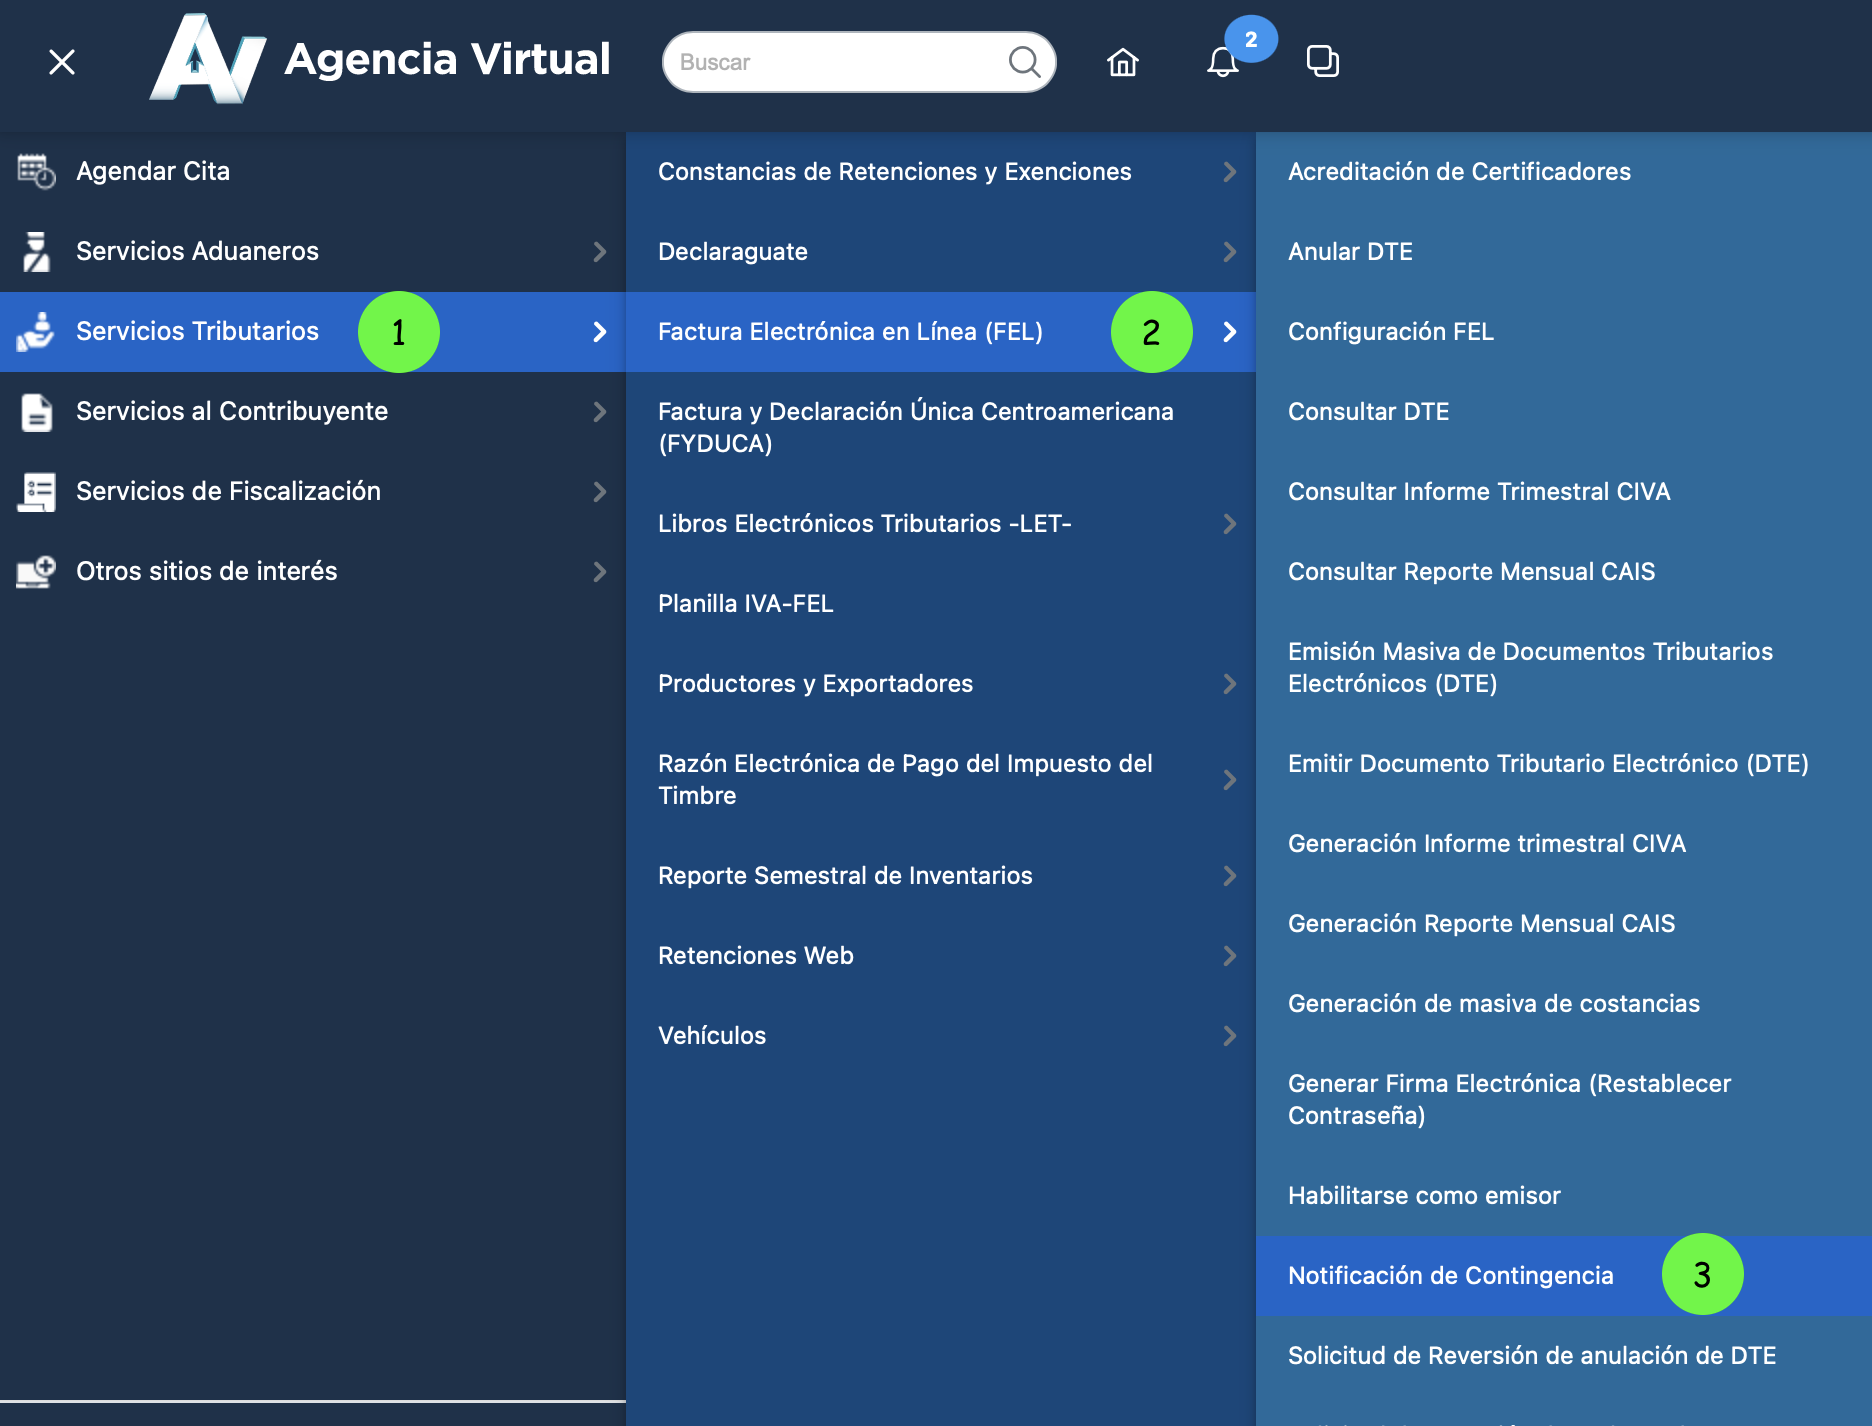Click the Servicios de Fiscalización checklist icon
This screenshot has height=1426, width=1872.
coord(36,491)
